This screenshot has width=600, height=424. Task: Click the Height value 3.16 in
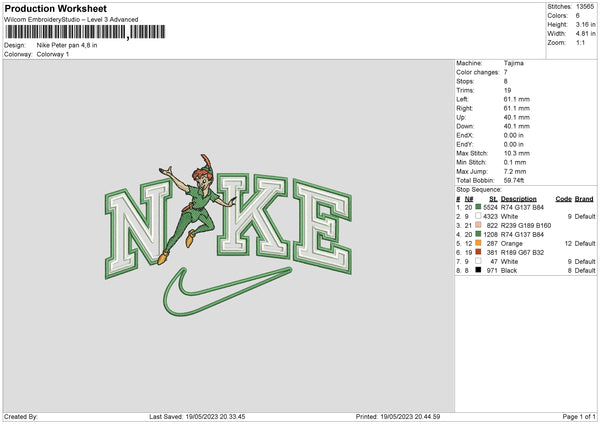click(x=585, y=24)
